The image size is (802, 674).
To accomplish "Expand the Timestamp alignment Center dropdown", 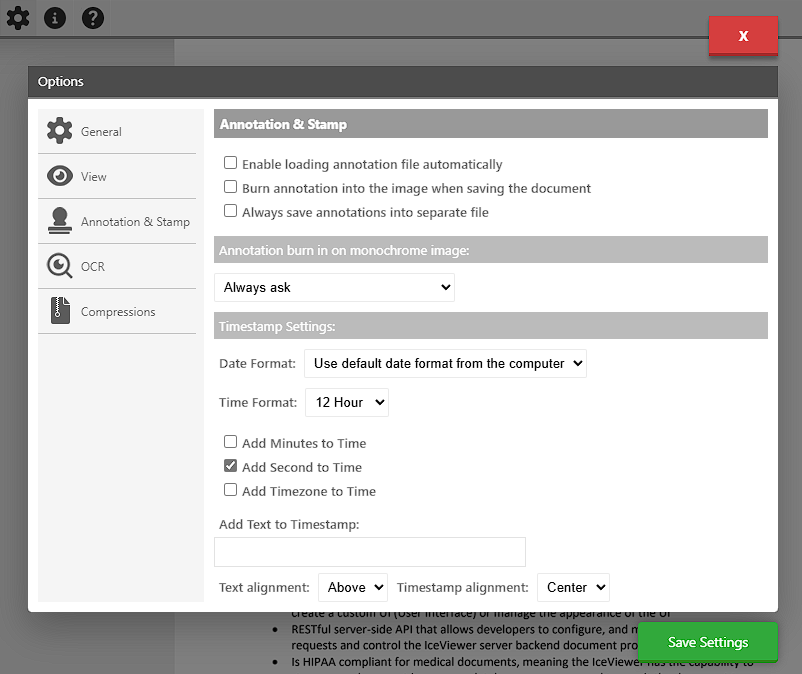I will [573, 587].
